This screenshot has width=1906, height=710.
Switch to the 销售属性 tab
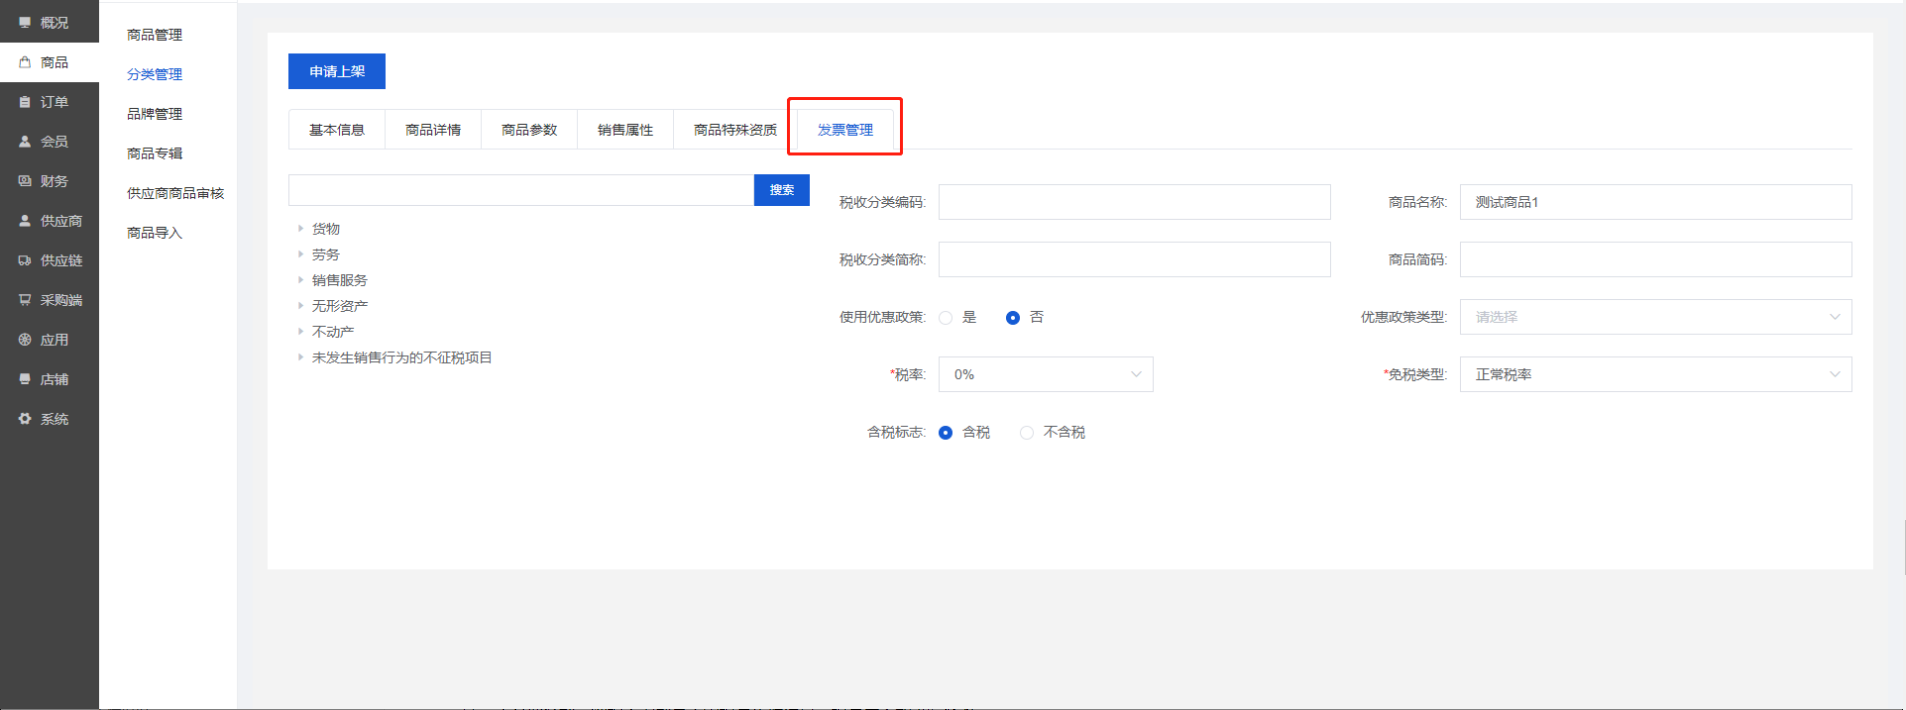tap(625, 130)
